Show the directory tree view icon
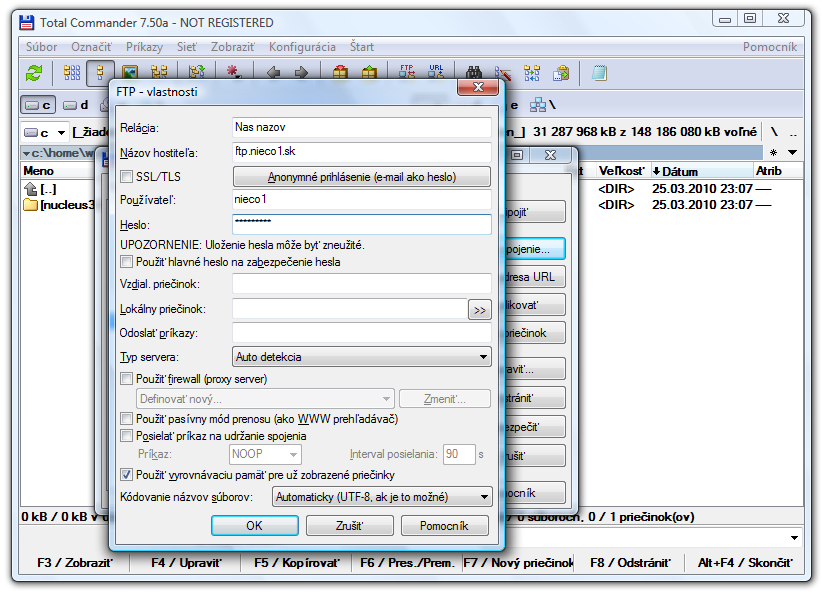This screenshot has height=595, width=822. 159,72
